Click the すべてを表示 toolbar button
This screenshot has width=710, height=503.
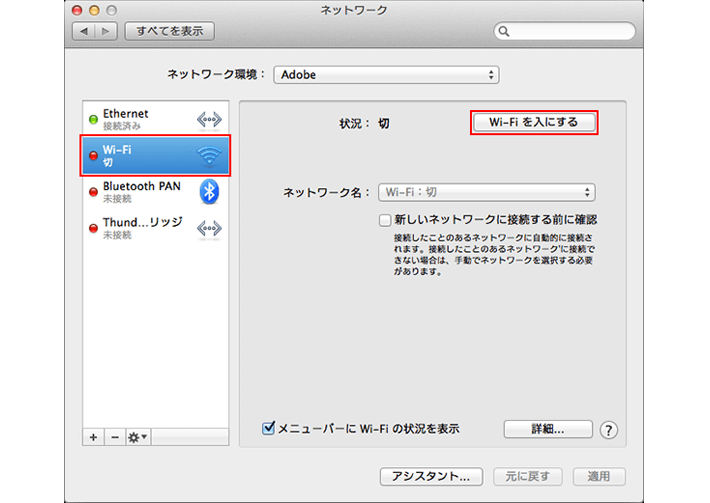[x=169, y=31]
